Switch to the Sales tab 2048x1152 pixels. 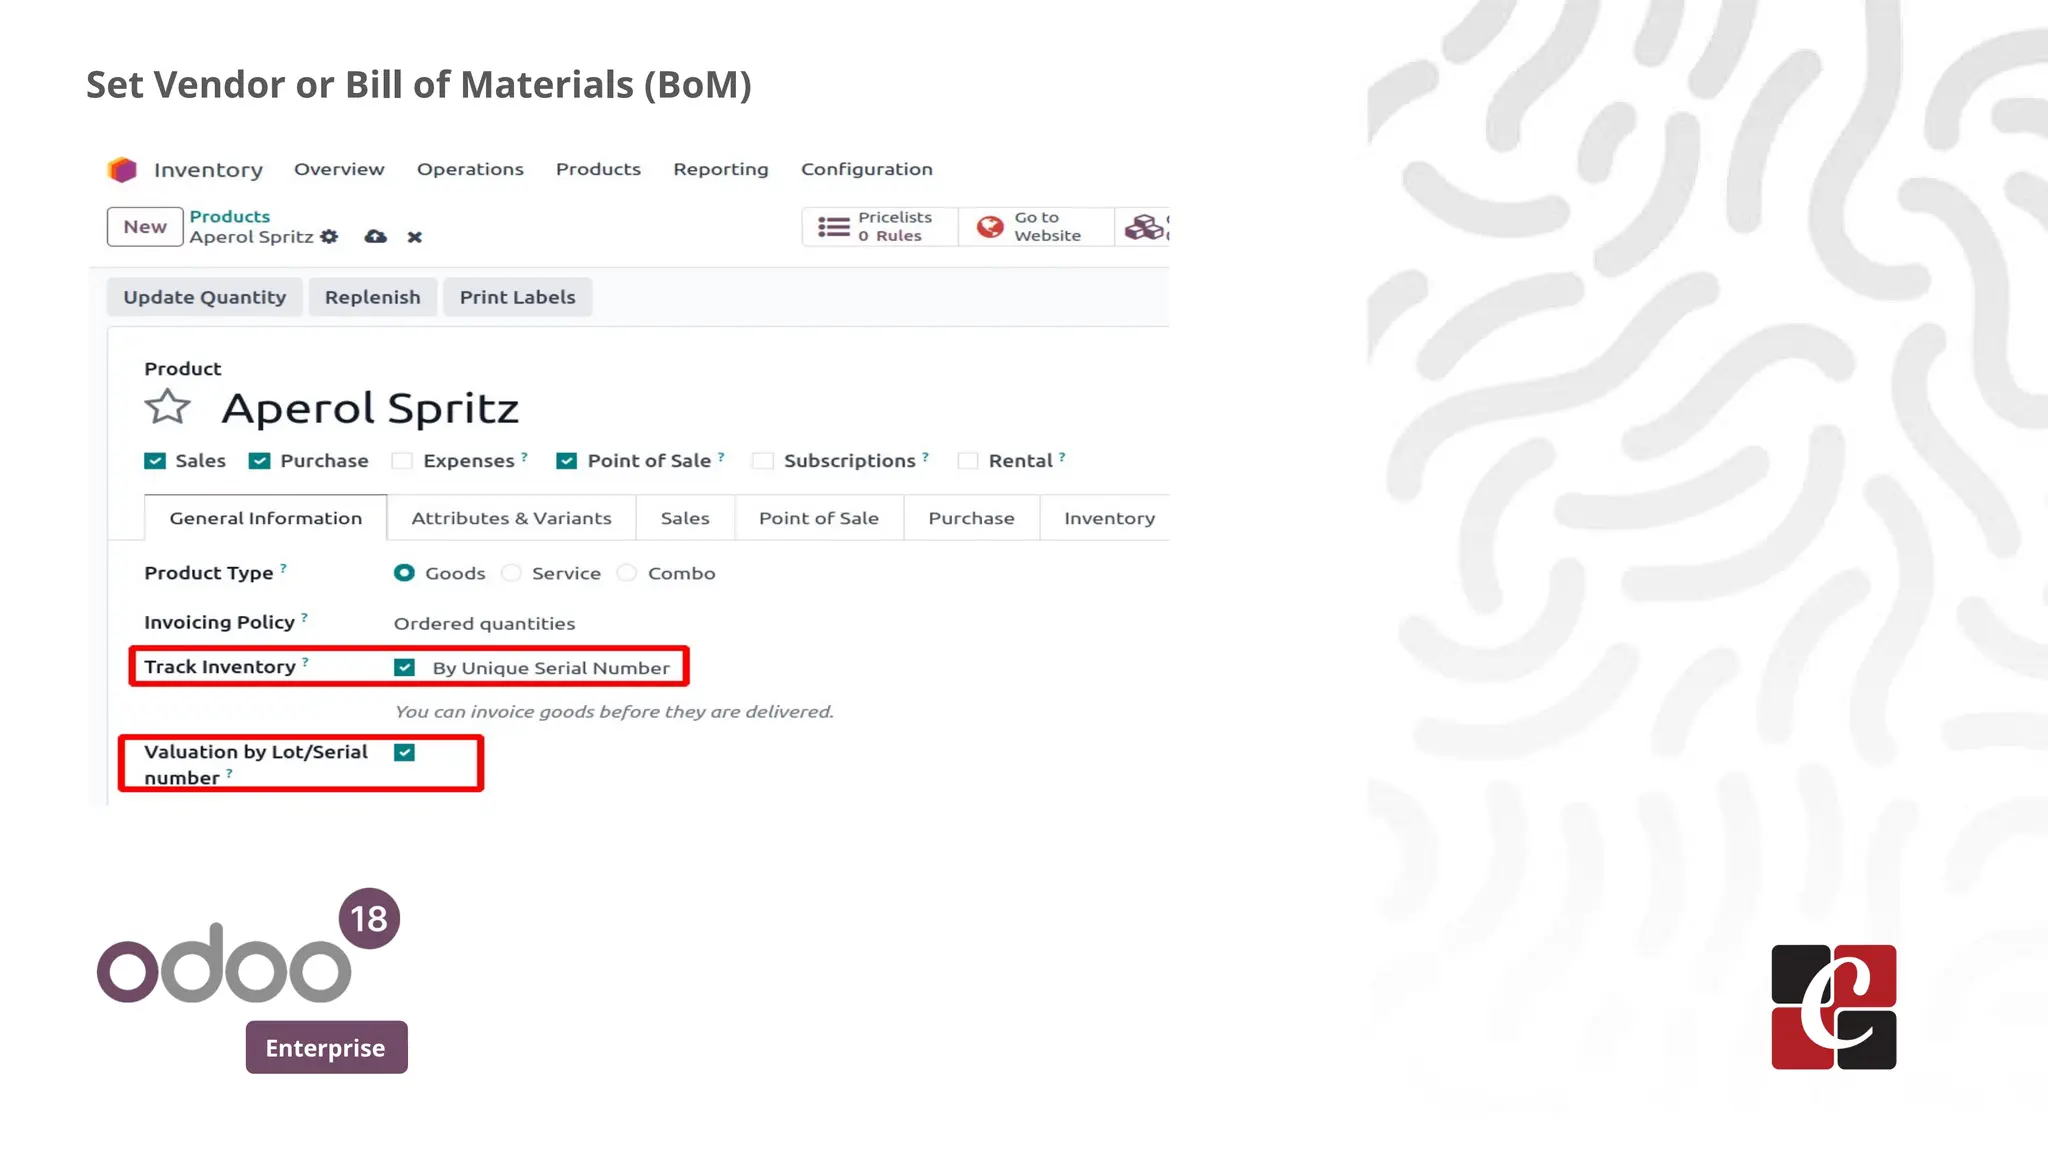click(x=685, y=518)
